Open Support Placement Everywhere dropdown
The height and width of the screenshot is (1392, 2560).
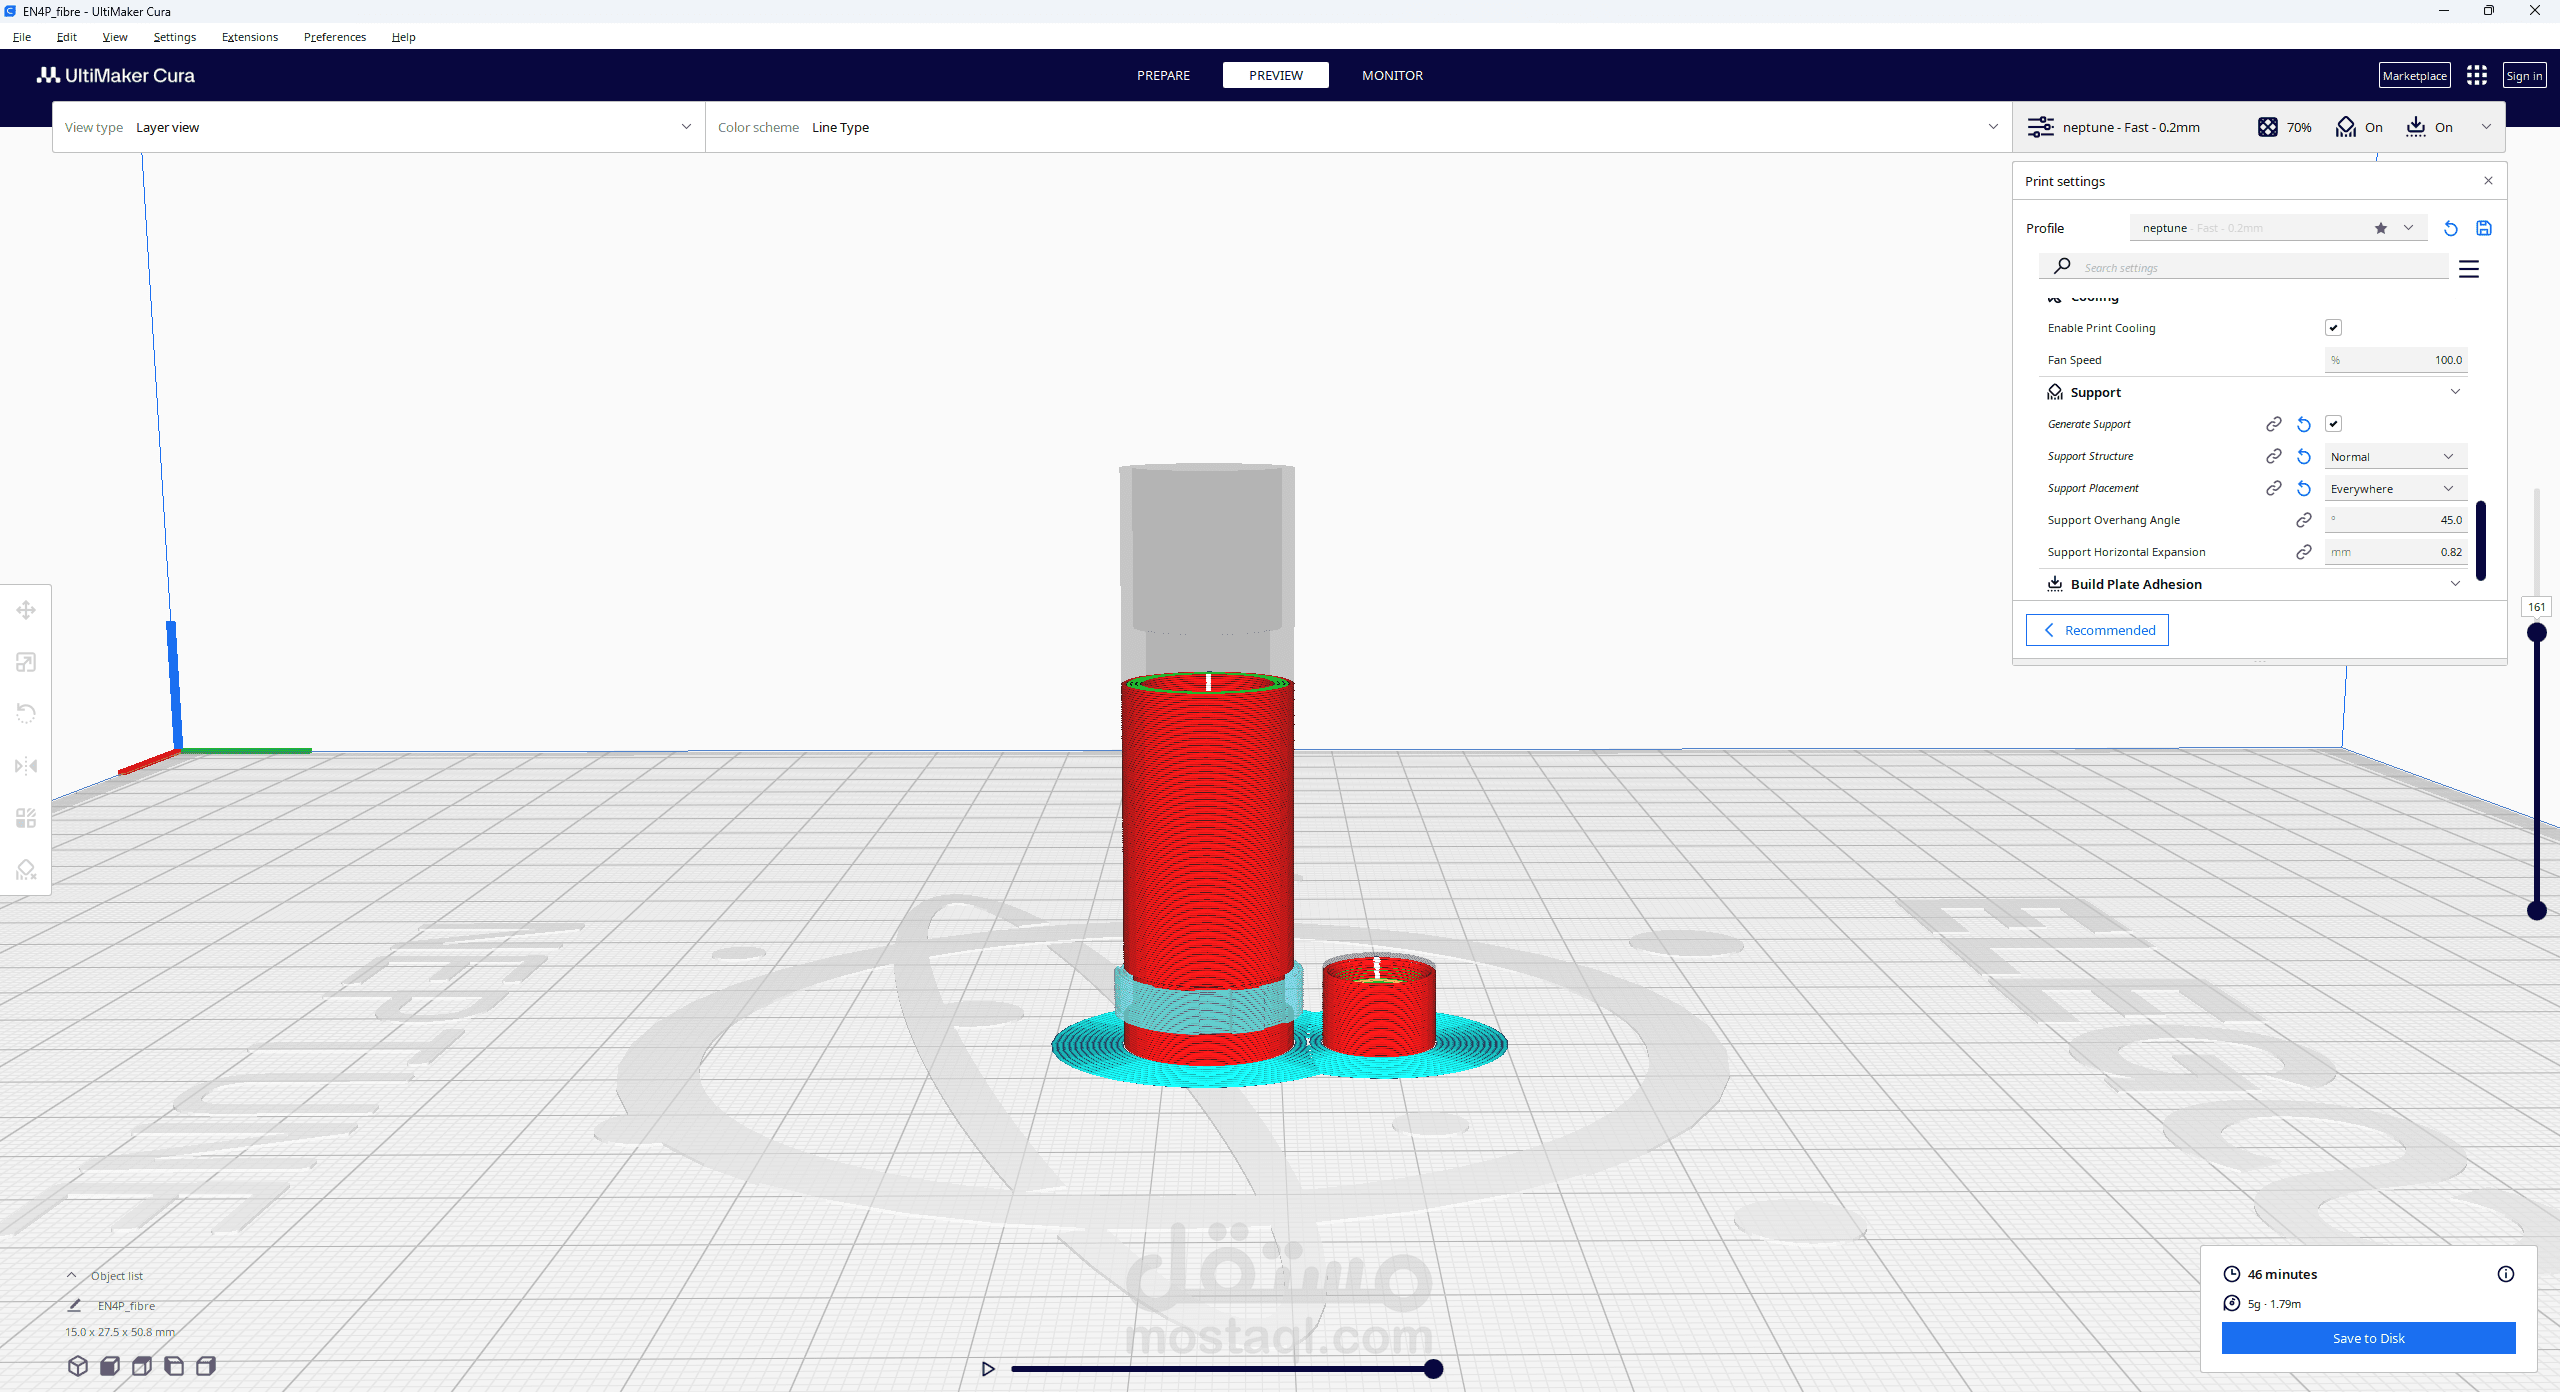(x=2395, y=489)
